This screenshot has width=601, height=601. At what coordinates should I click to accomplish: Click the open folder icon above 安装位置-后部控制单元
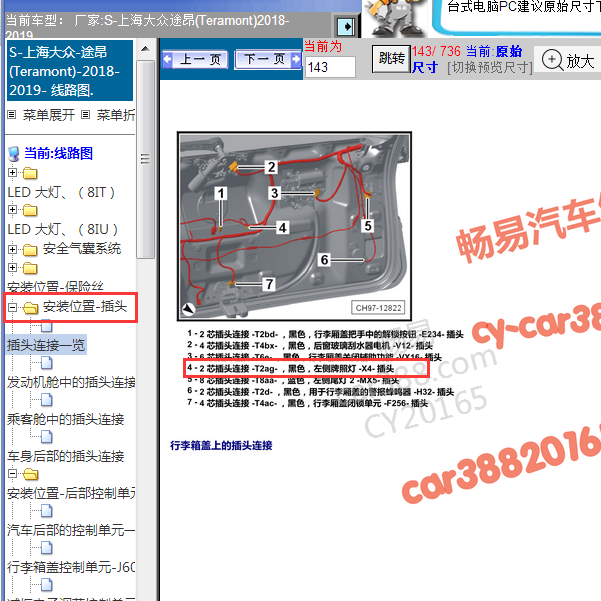pyautogui.click(x=30, y=474)
